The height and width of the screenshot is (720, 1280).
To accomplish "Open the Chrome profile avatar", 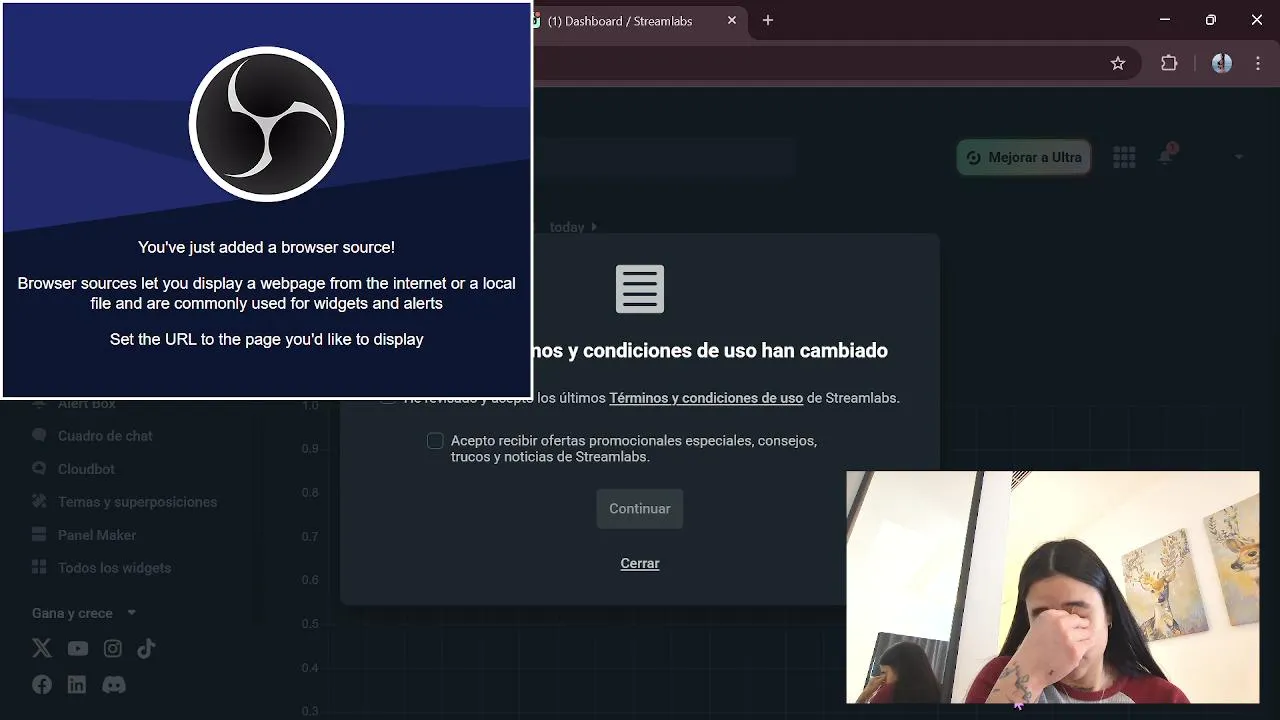I will click(x=1222, y=63).
